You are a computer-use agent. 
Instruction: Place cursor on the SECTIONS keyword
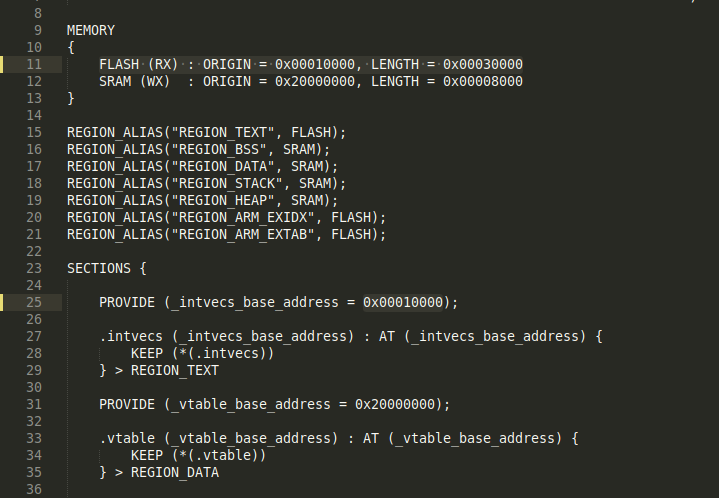[x=99, y=268]
